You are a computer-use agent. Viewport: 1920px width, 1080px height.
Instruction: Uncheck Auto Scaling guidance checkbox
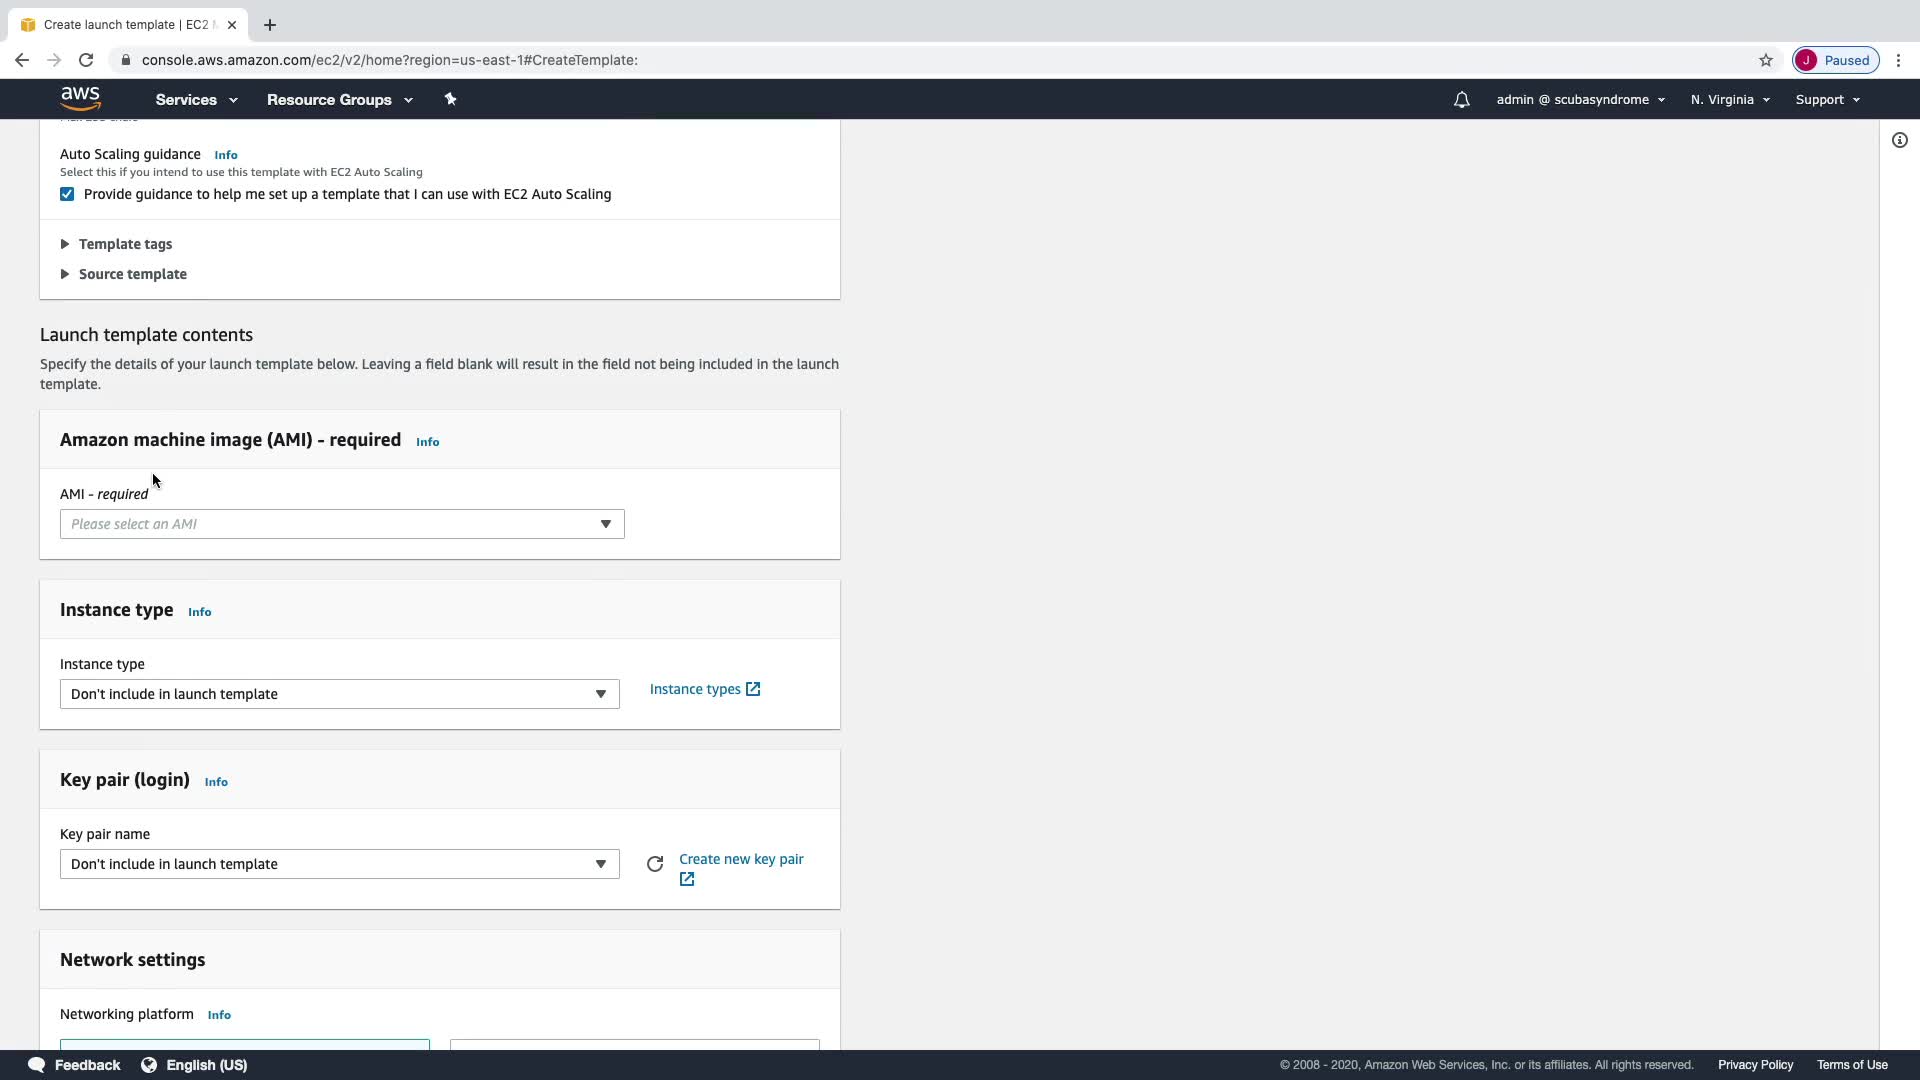pos(67,194)
